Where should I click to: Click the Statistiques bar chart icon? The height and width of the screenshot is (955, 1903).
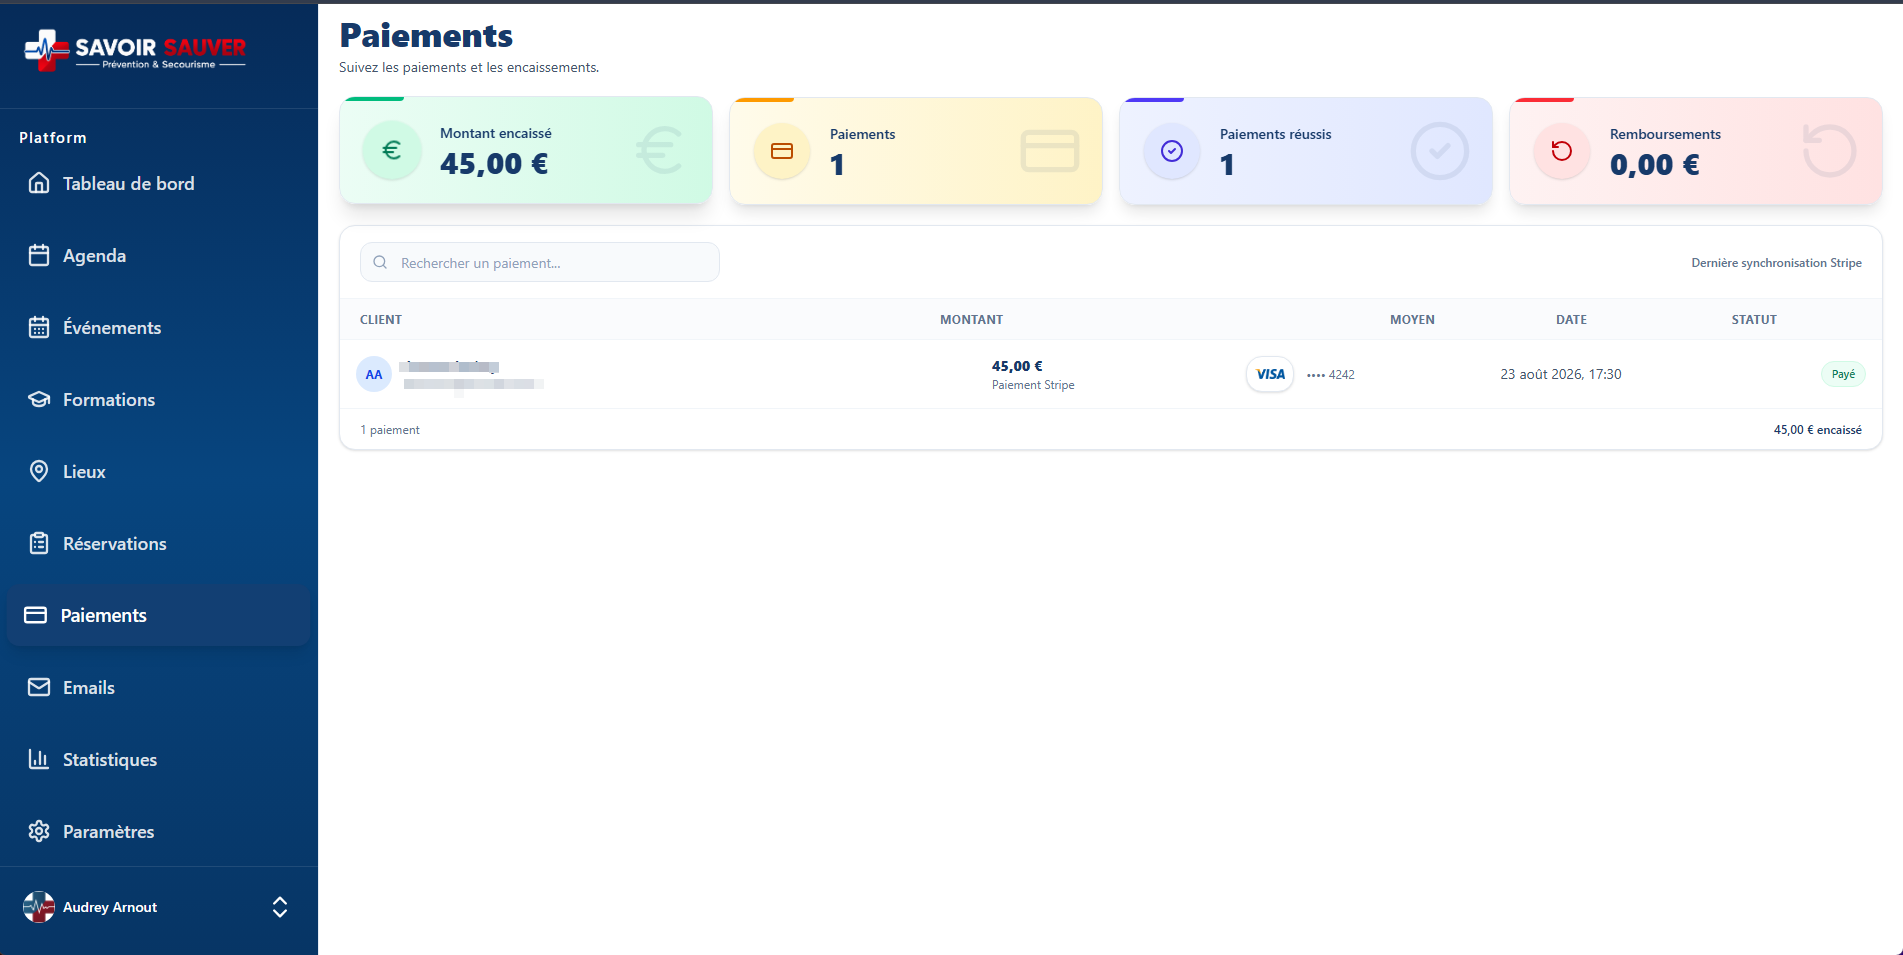(39, 759)
